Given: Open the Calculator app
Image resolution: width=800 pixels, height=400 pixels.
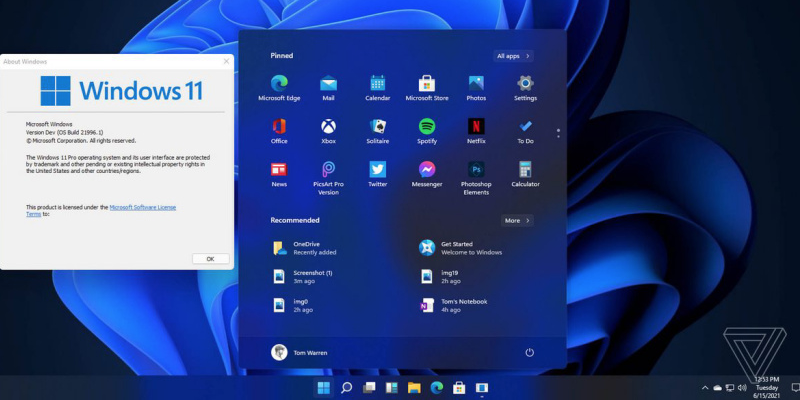Looking at the screenshot, I should coord(525,170).
